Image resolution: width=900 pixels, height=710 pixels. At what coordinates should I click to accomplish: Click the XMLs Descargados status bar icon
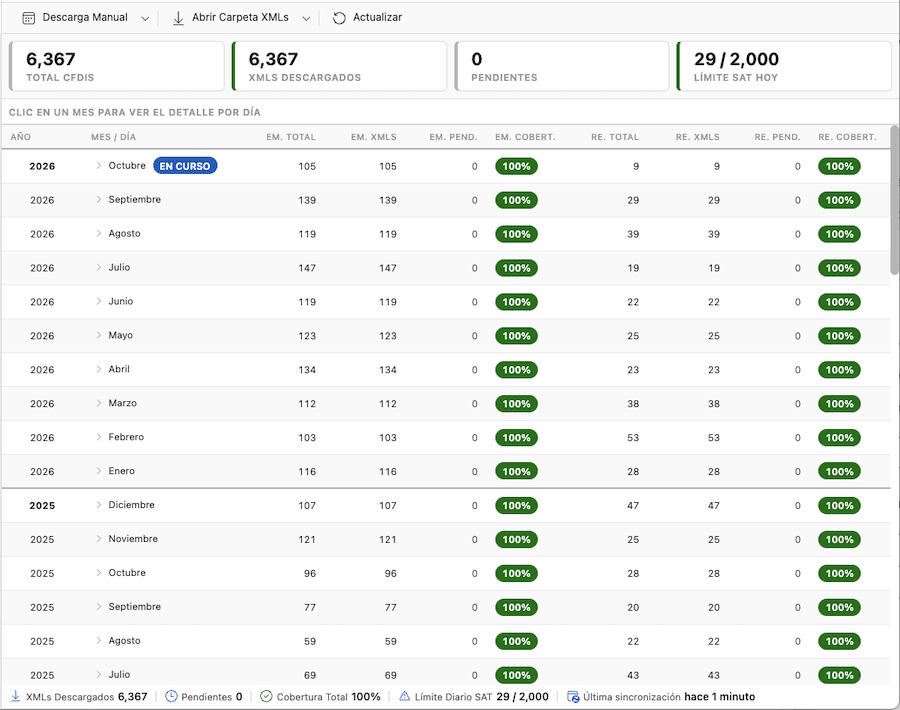tap(15, 696)
